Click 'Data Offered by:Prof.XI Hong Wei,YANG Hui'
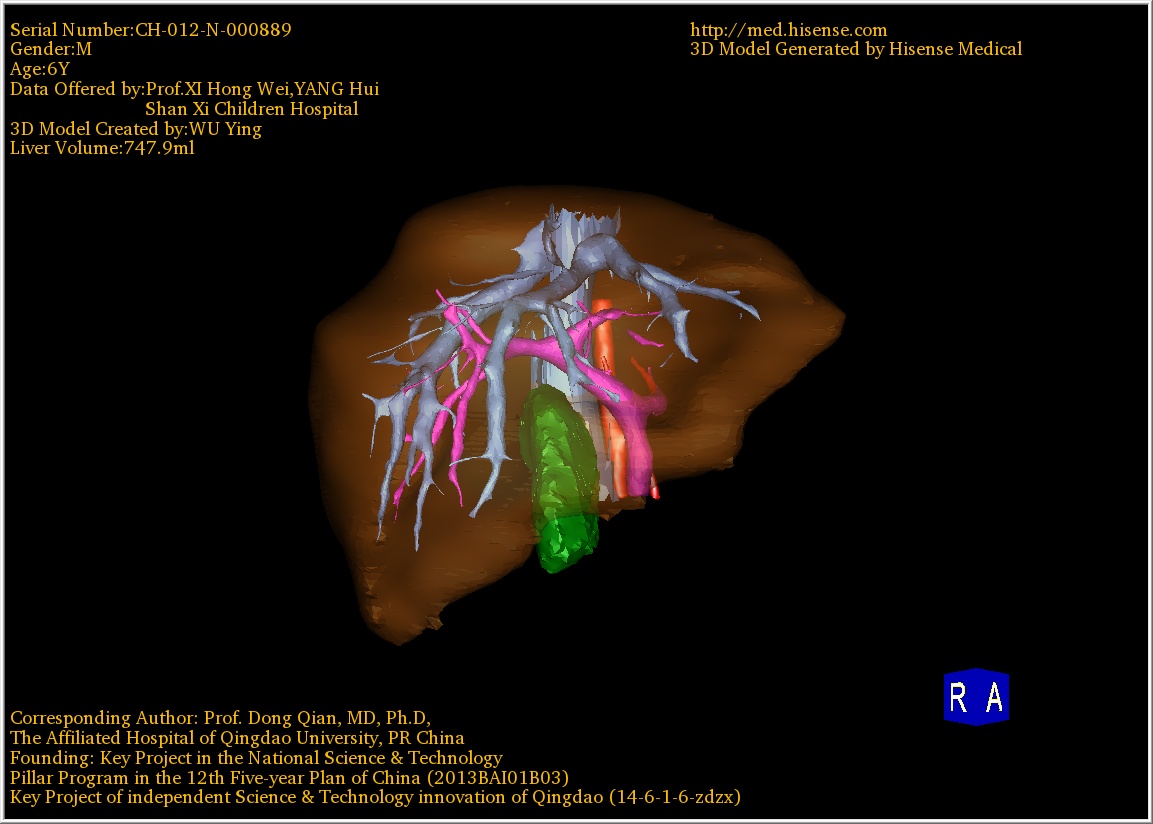Viewport: 1153px width, 824px height. pos(194,89)
